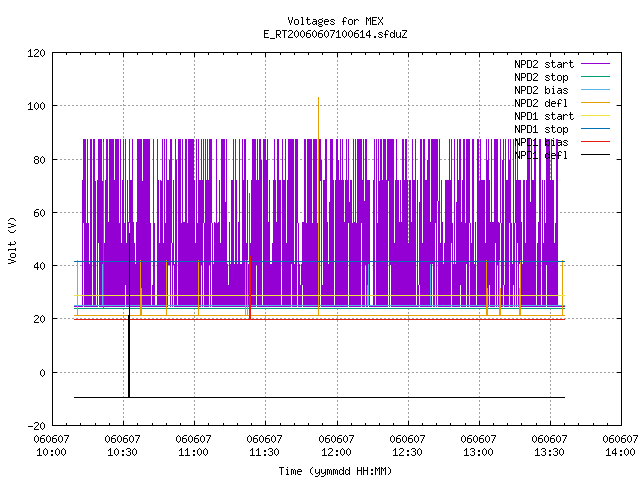Click the x-axis tick label 10:30
The width and height of the screenshot is (640, 480).
[122, 452]
